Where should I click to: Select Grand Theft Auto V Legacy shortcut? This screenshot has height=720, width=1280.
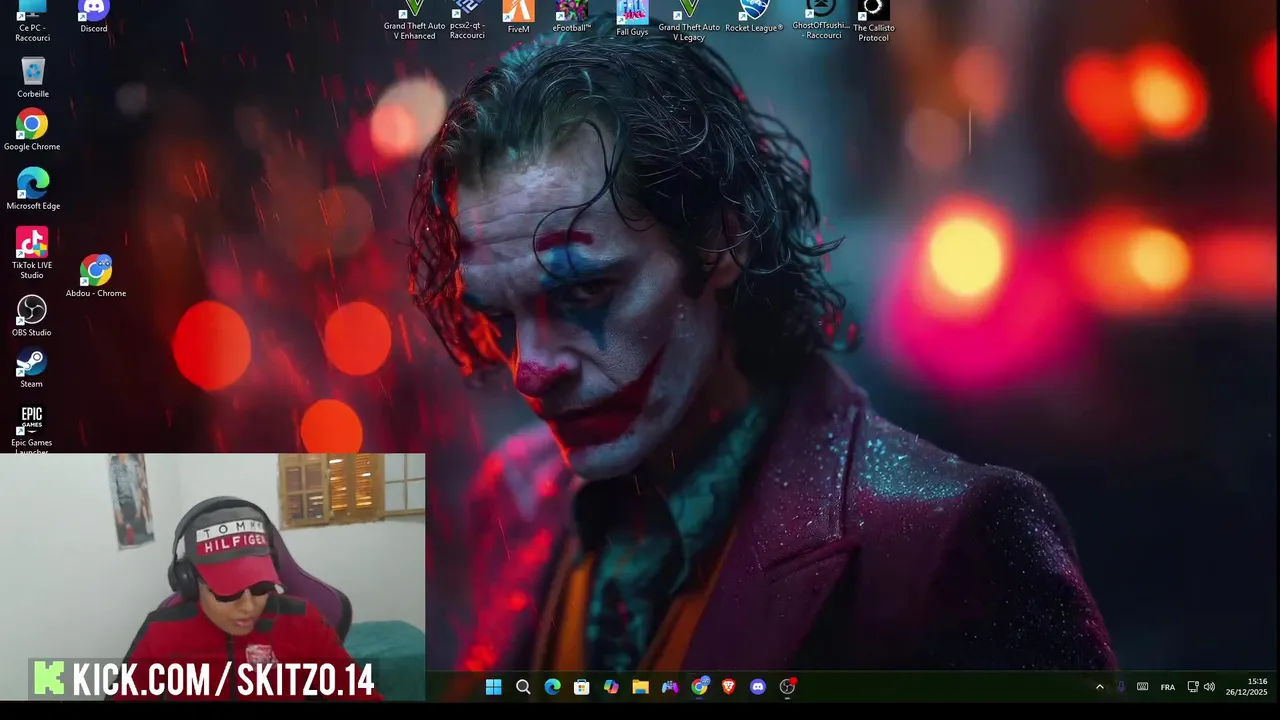(x=689, y=21)
